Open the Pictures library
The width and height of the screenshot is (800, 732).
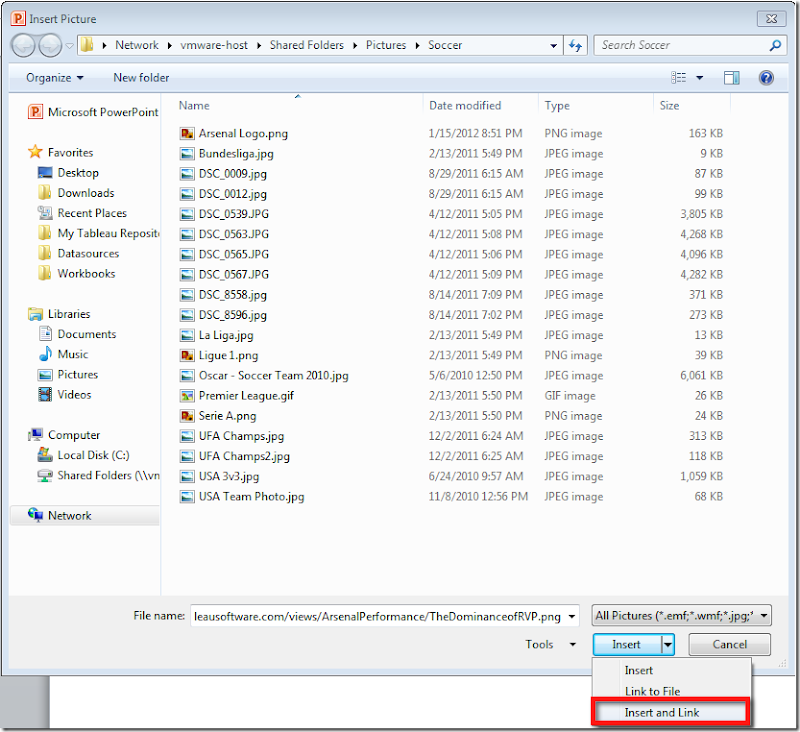78,374
